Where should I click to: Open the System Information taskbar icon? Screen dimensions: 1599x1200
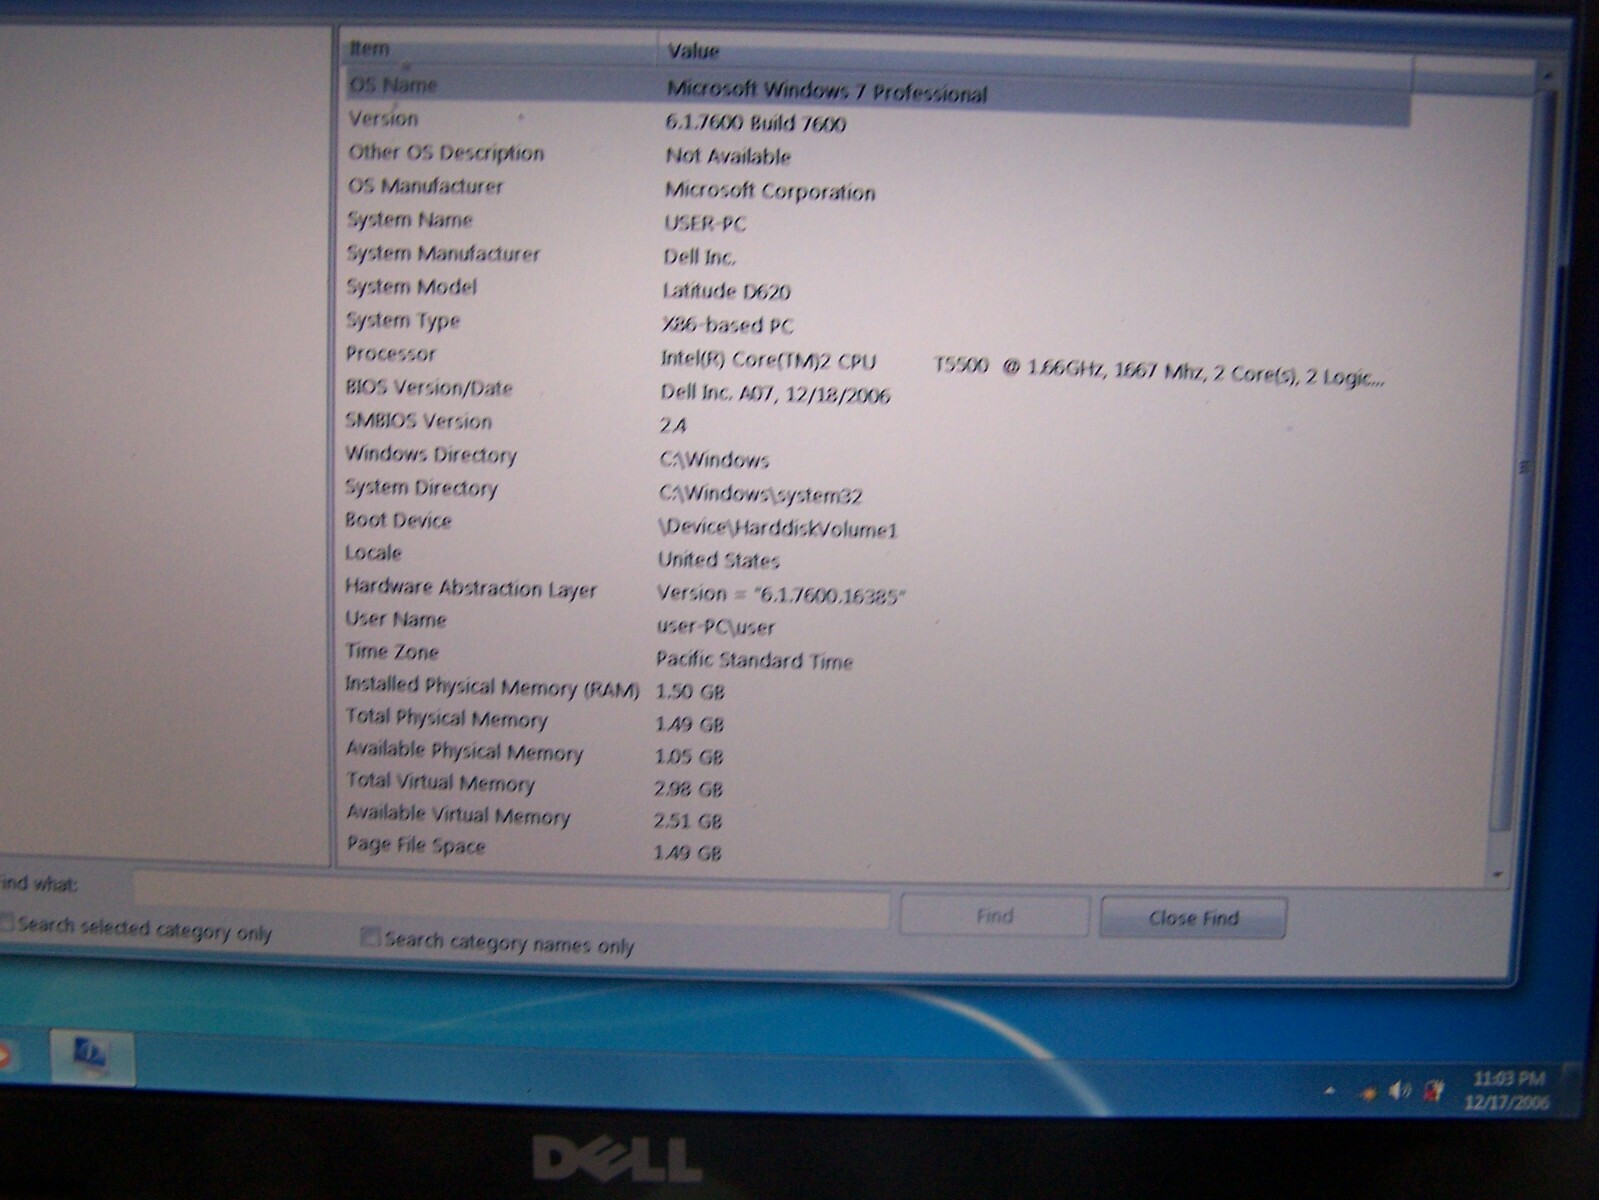(x=91, y=1057)
